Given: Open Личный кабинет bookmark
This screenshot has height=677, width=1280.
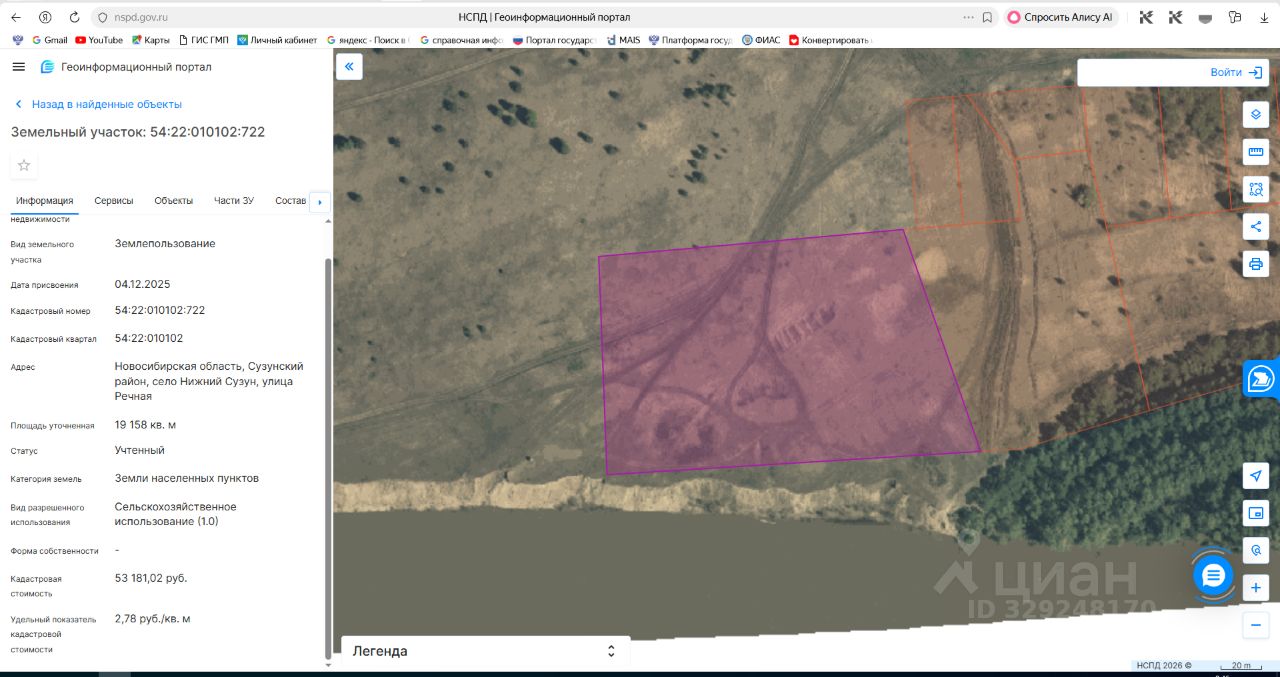Looking at the screenshot, I should [276, 40].
